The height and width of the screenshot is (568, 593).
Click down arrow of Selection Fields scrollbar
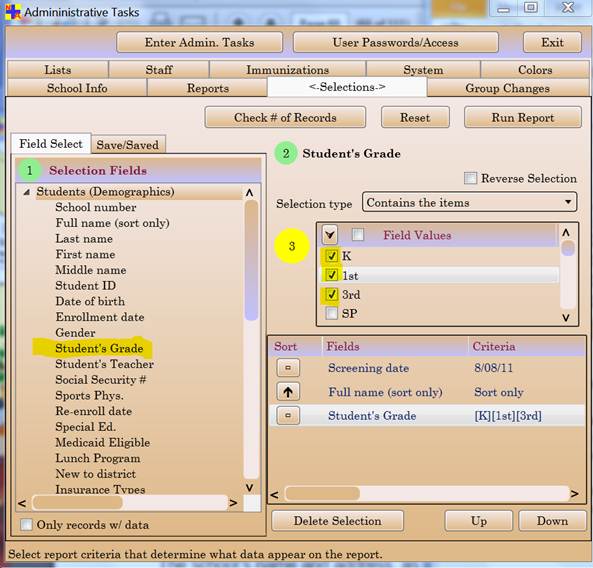[x=250, y=487]
